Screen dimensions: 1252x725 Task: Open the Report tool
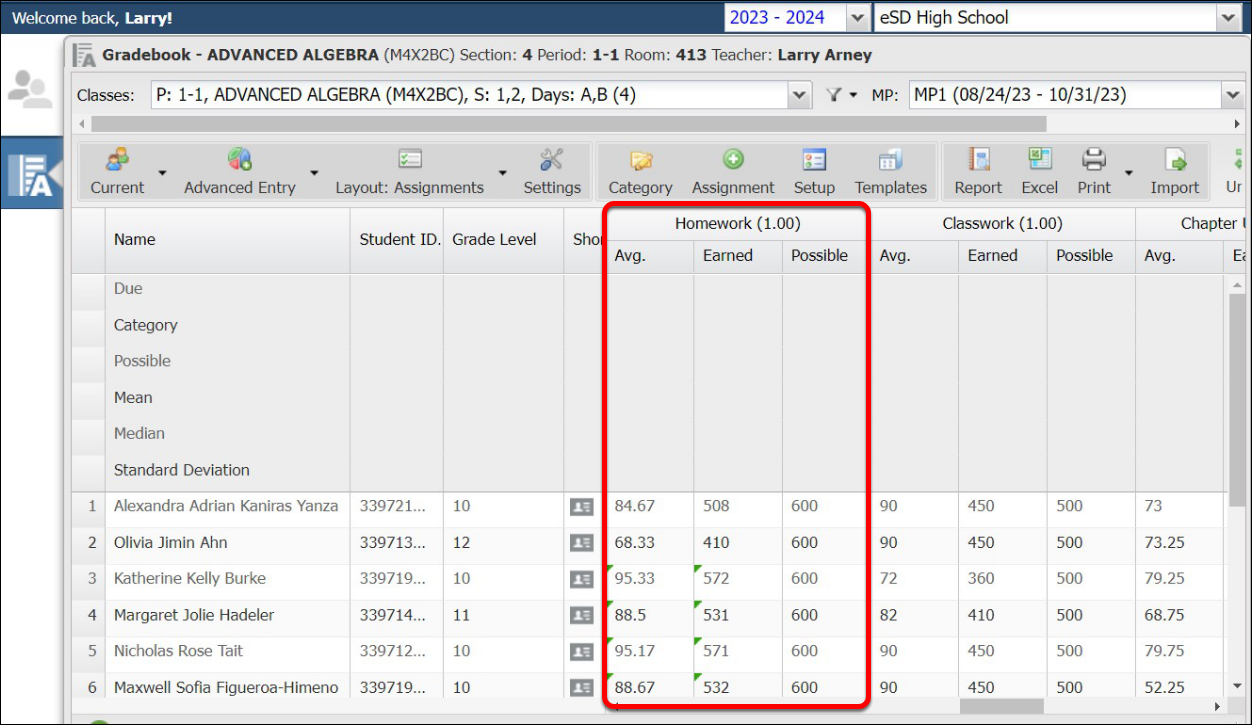[978, 171]
